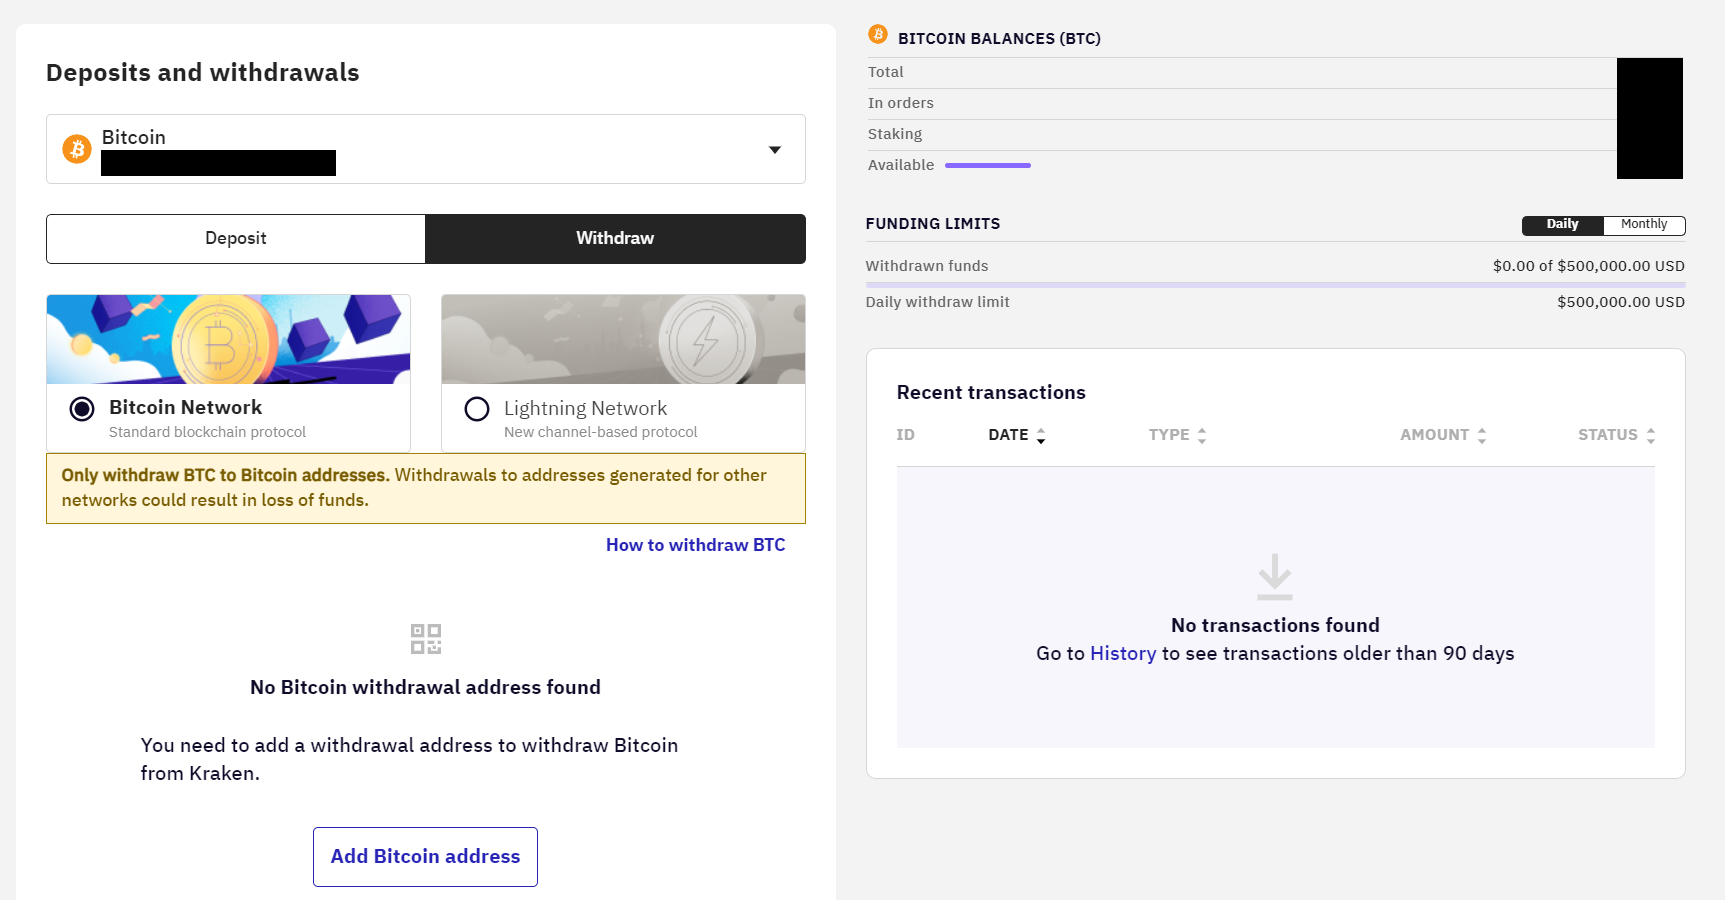Viewport: 1725px width, 900px height.
Task: Click the Withdrawn funds label
Action: pos(927,266)
